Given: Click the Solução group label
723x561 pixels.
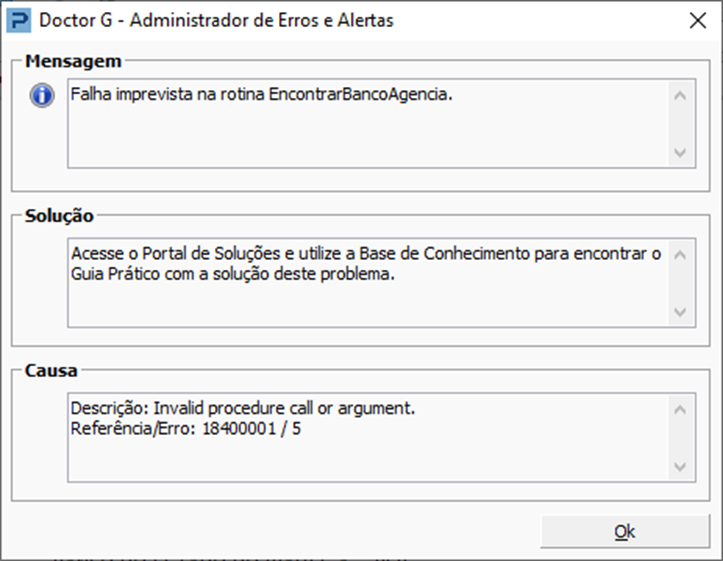Looking at the screenshot, I should click(x=59, y=216).
